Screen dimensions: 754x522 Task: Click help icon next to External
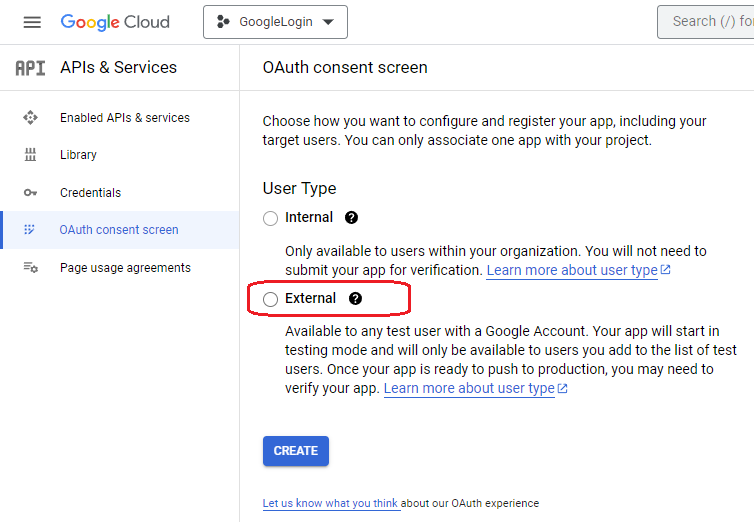tap(355, 299)
